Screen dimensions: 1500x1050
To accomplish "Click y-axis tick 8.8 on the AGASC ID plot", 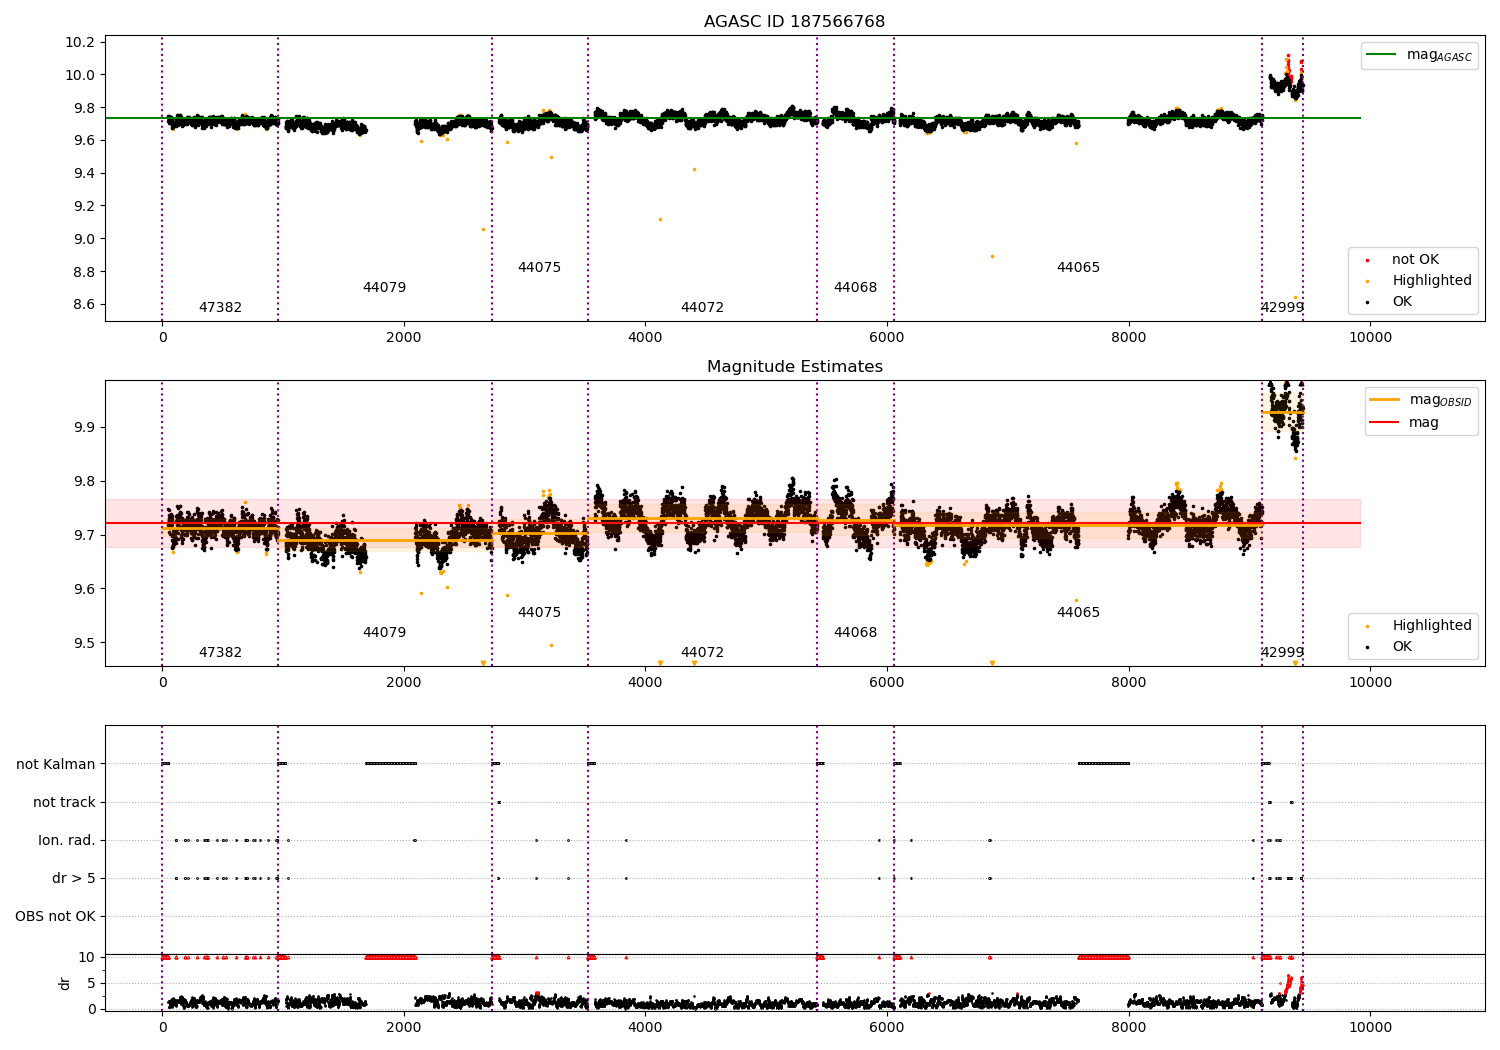I will [84, 272].
